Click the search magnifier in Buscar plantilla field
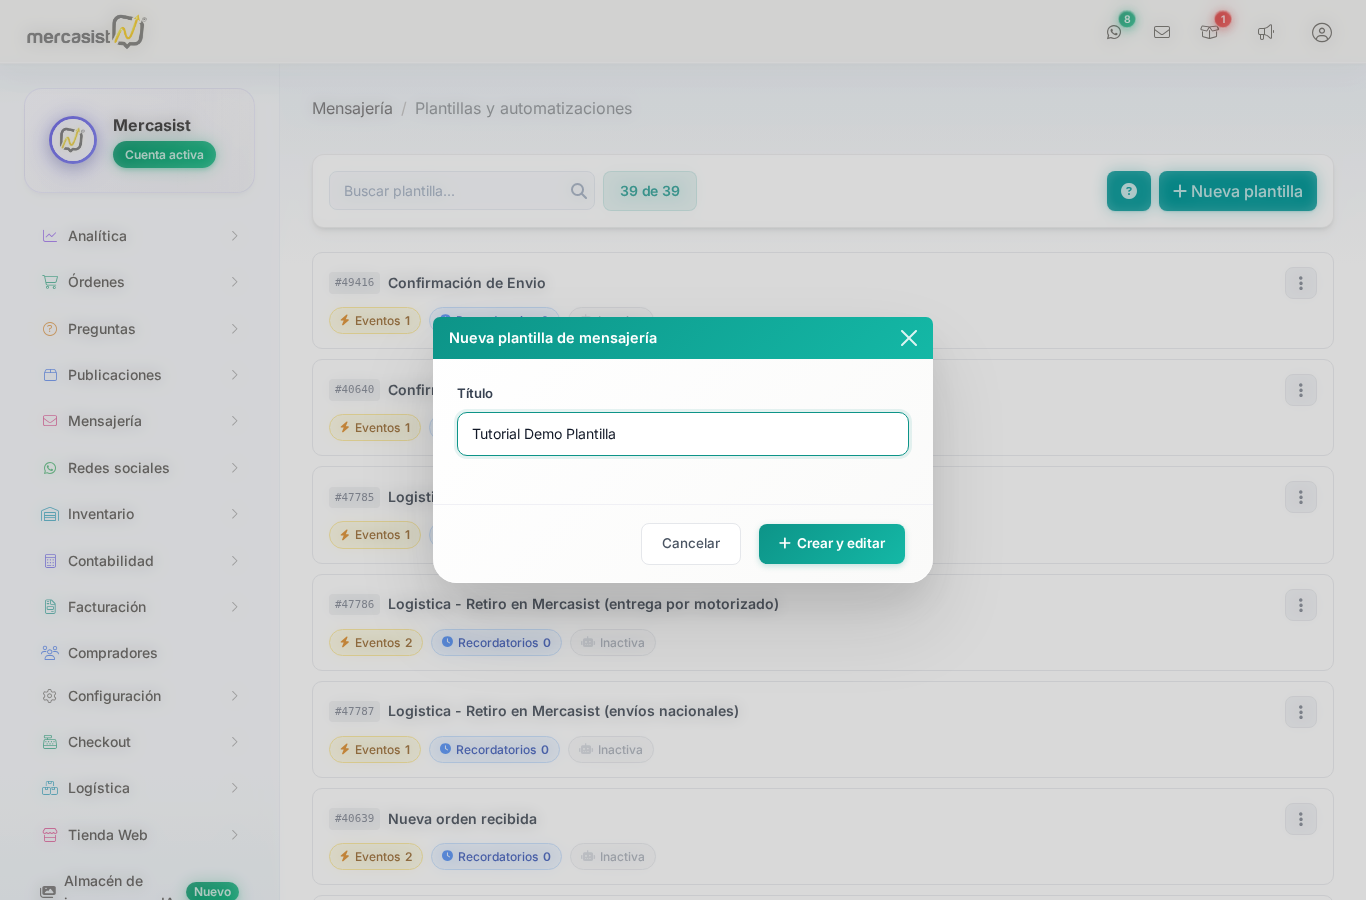 pyautogui.click(x=578, y=190)
